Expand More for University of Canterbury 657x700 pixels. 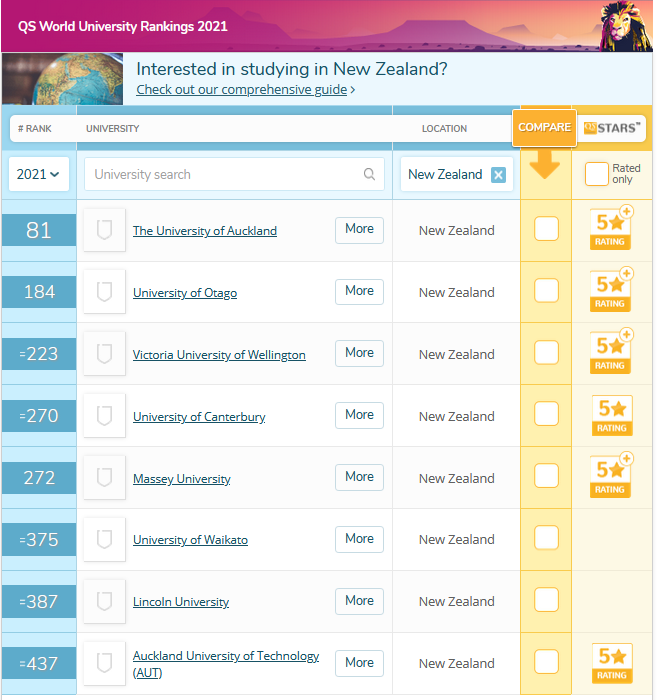(359, 415)
